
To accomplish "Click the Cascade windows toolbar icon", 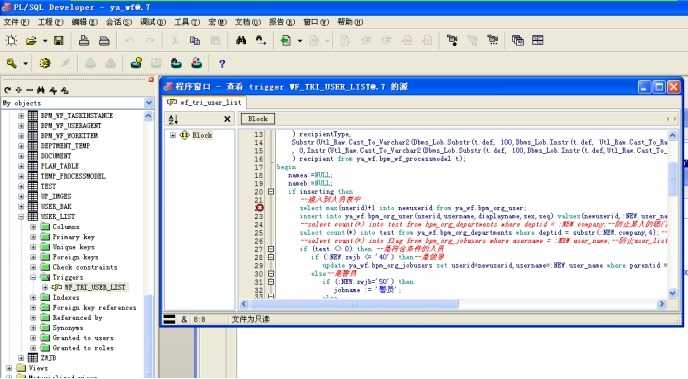I will tap(518, 41).
